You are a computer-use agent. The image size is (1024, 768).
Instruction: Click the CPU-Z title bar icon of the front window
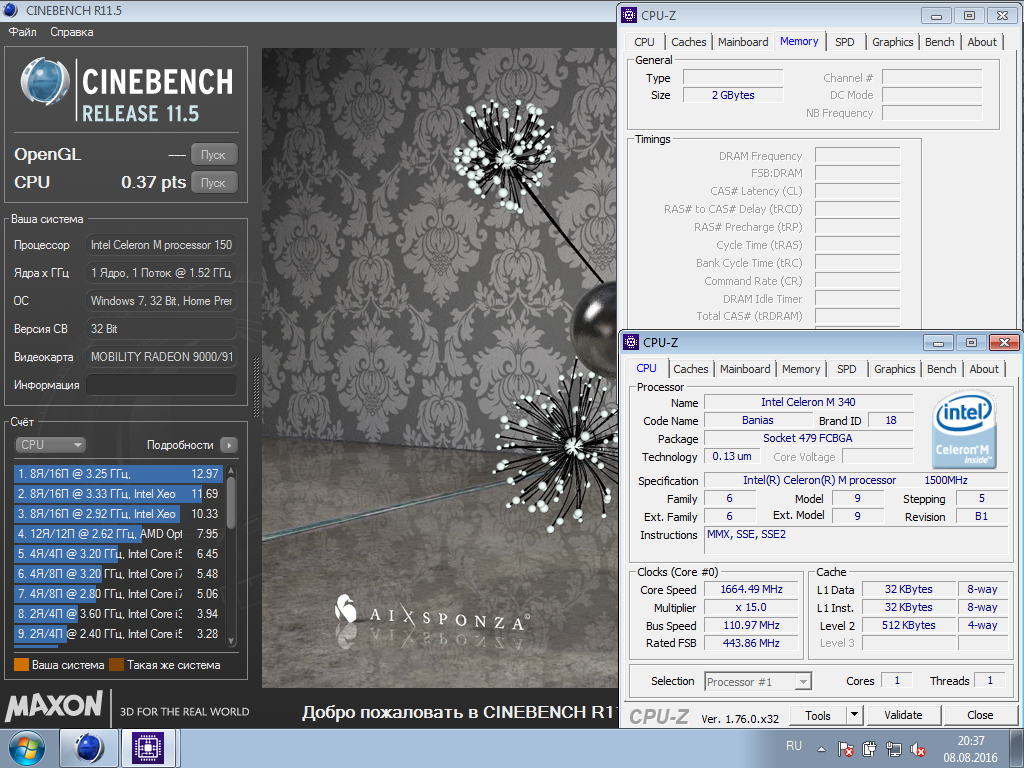(631, 342)
